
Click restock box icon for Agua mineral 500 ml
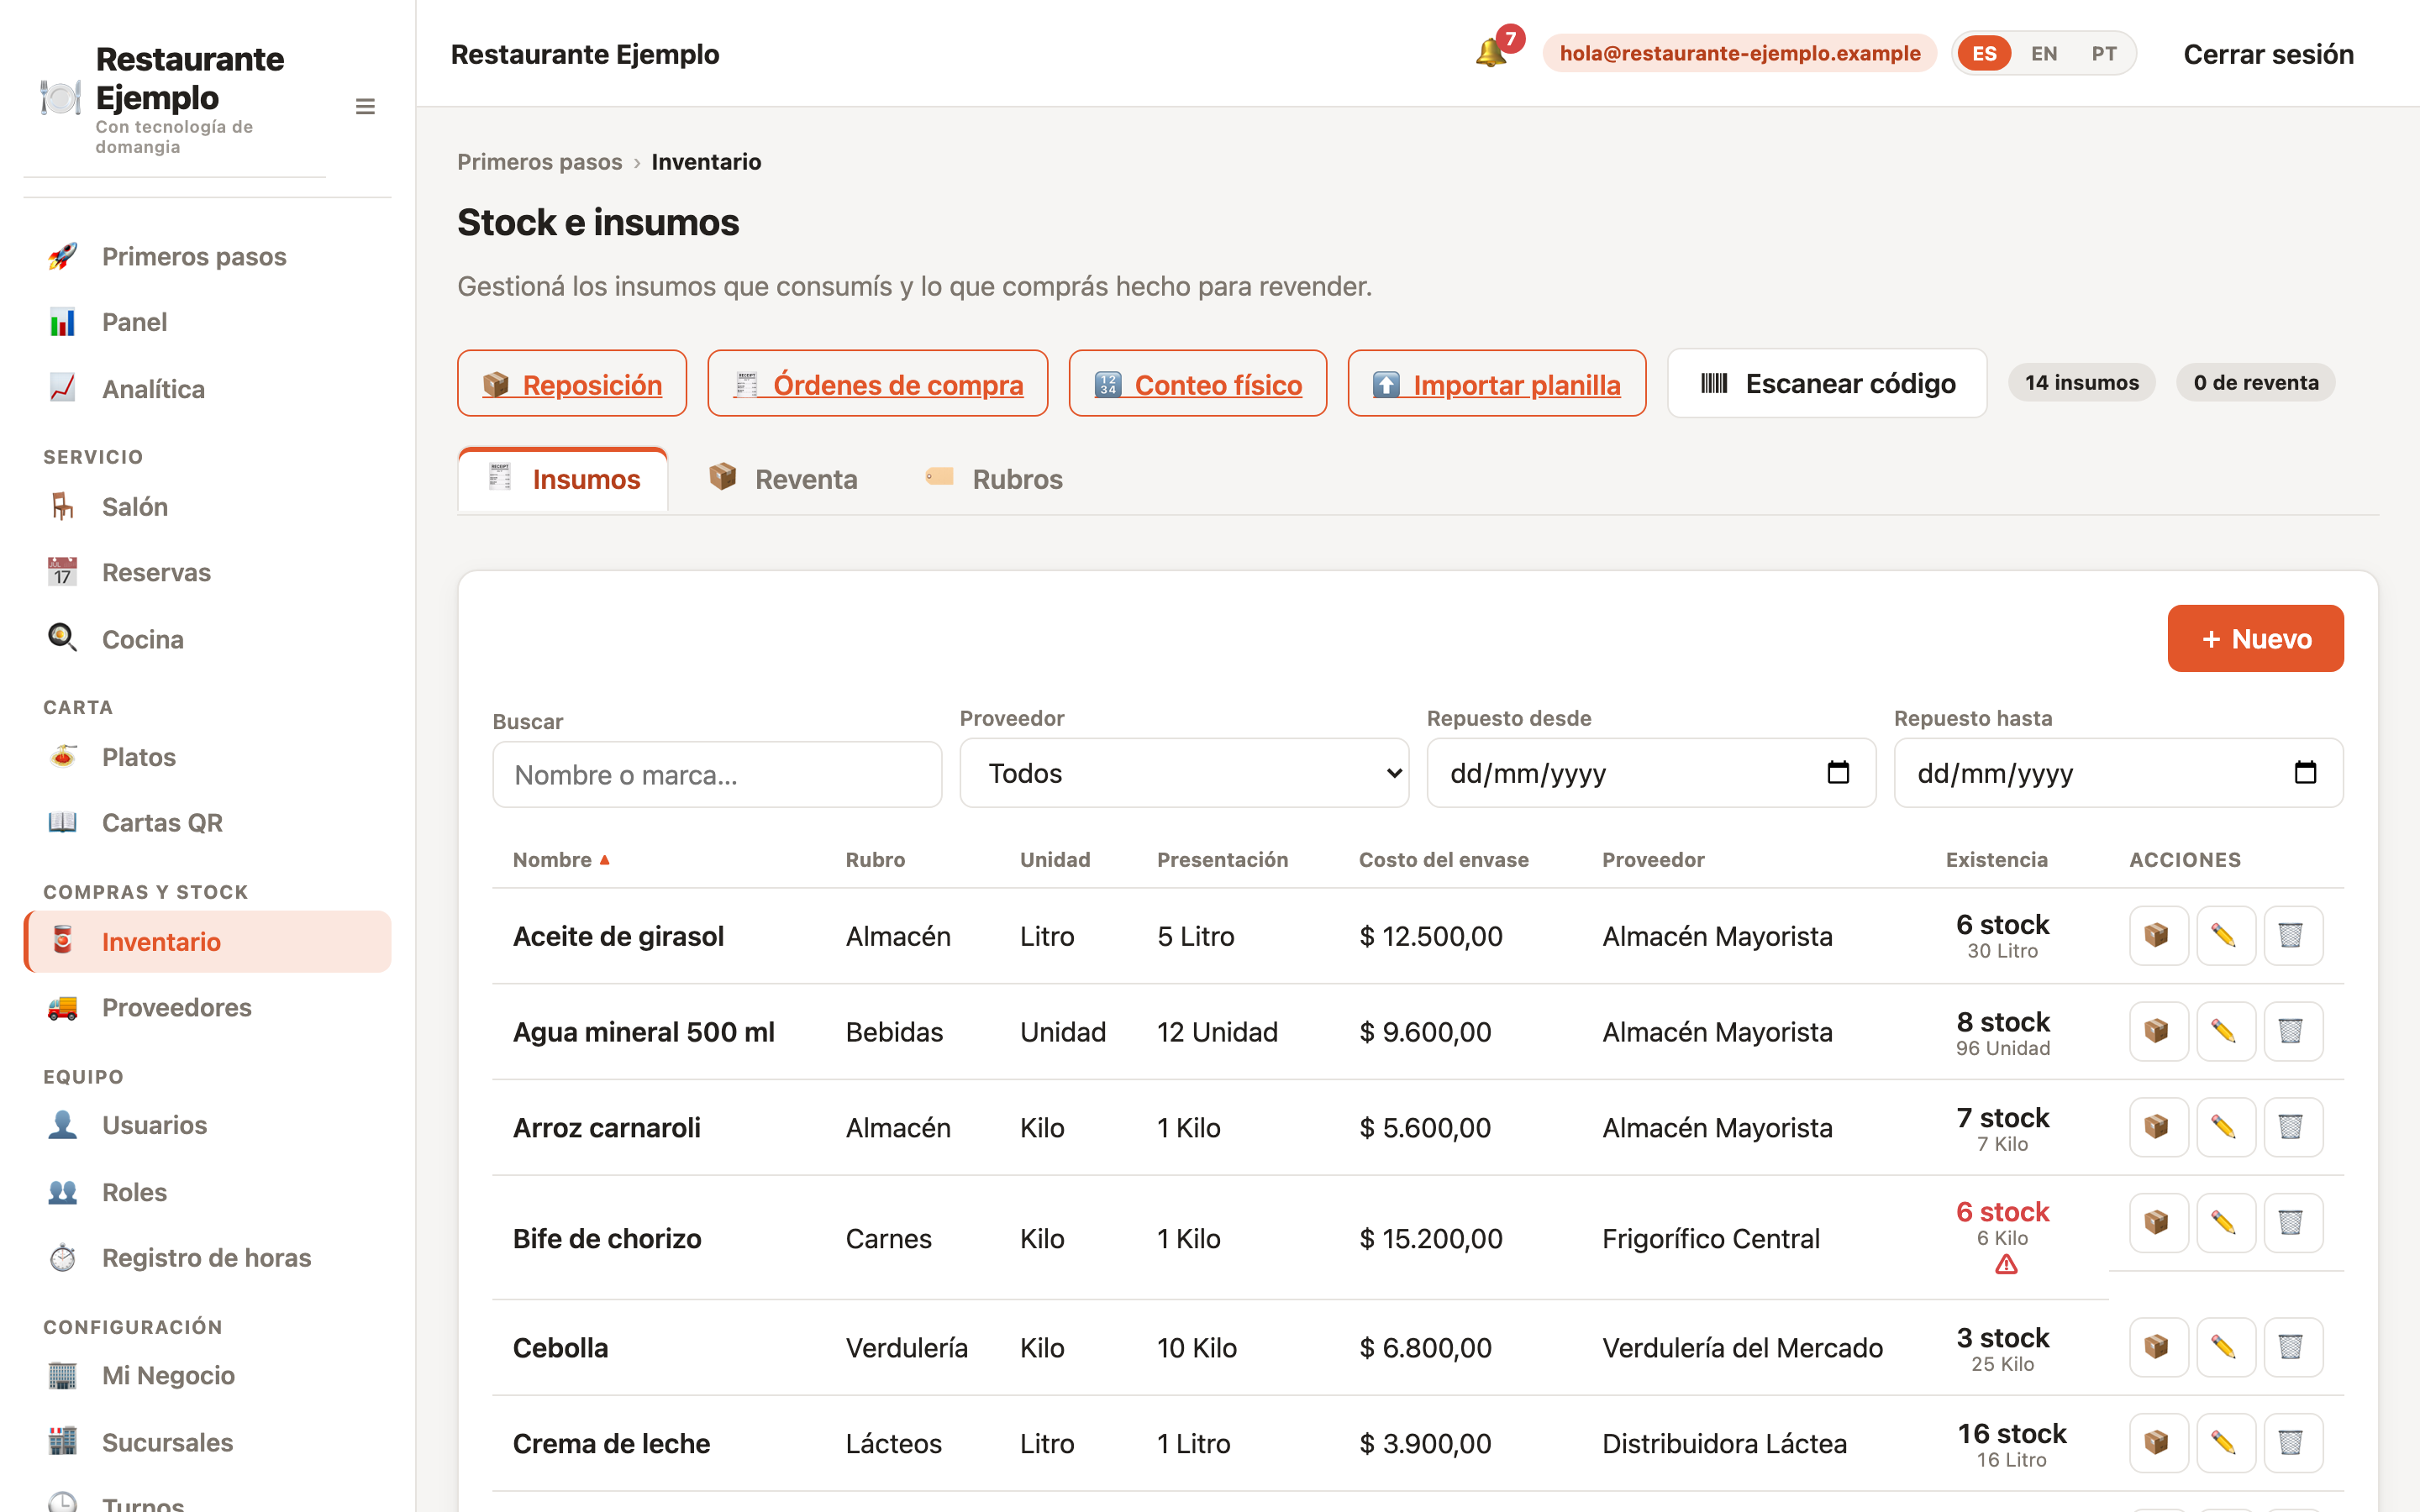point(2158,1031)
